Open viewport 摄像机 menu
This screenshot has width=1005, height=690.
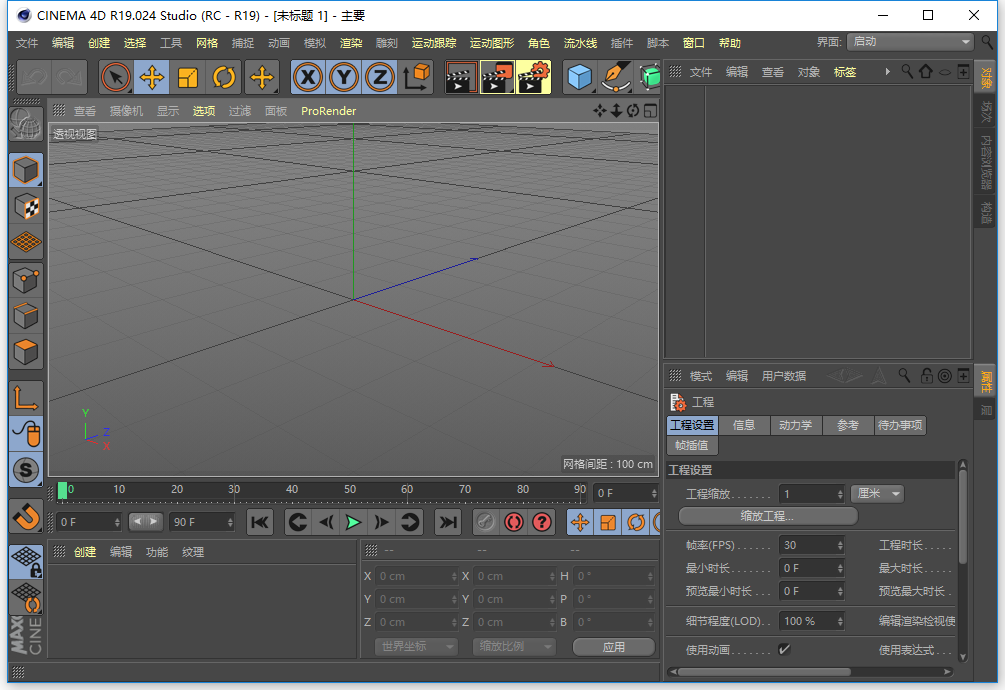[x=126, y=111]
